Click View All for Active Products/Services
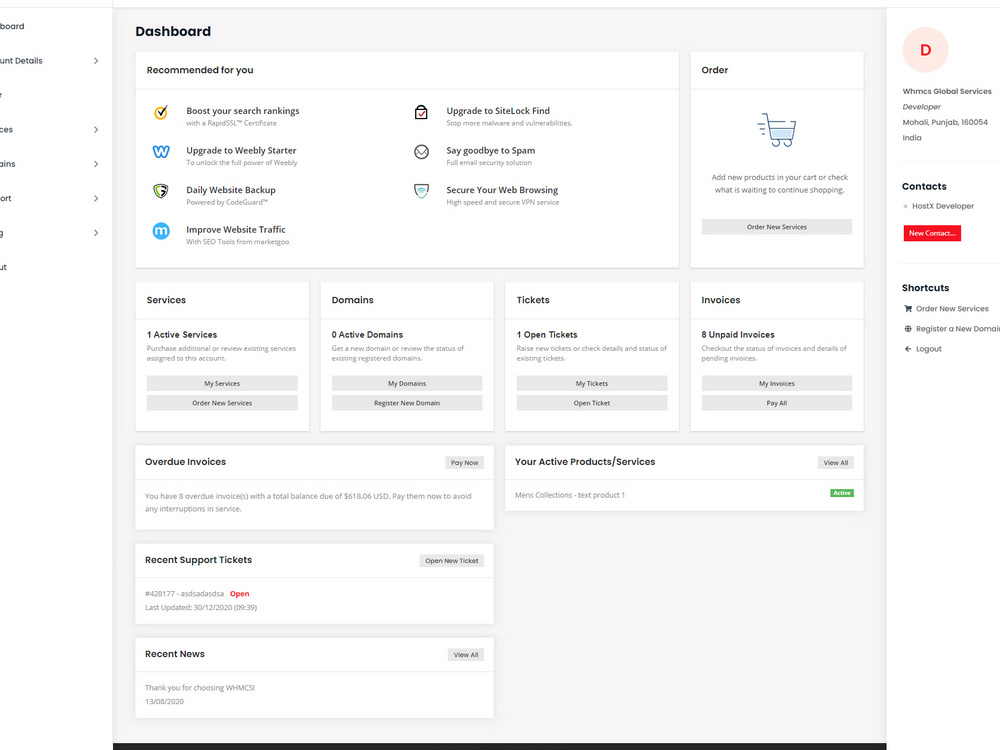Image resolution: width=1000 pixels, height=750 pixels. 835,463
